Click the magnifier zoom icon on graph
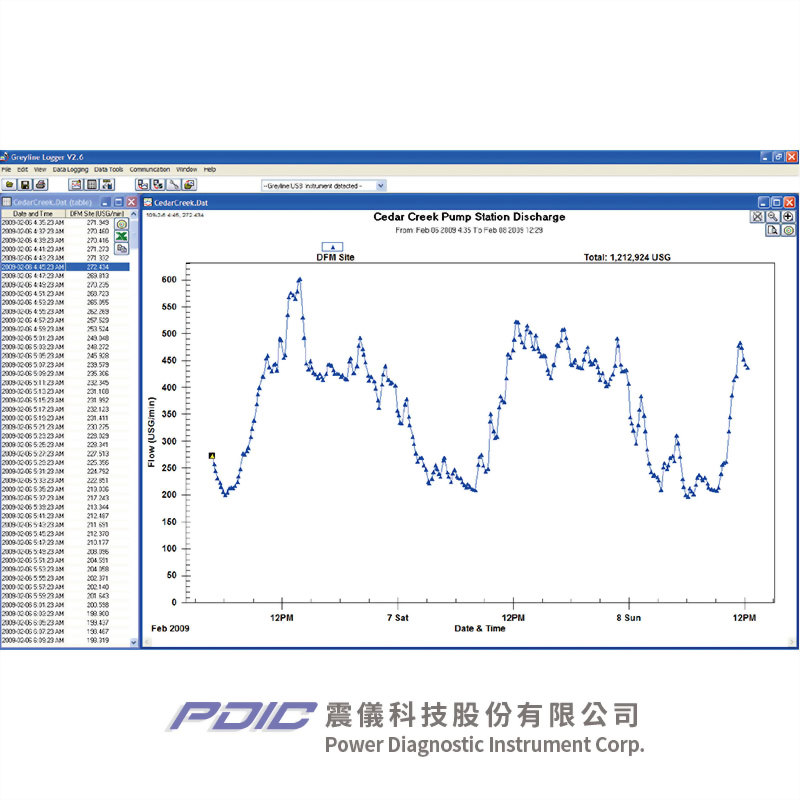Viewport: 800px width, 800px height. pyautogui.click(x=773, y=217)
